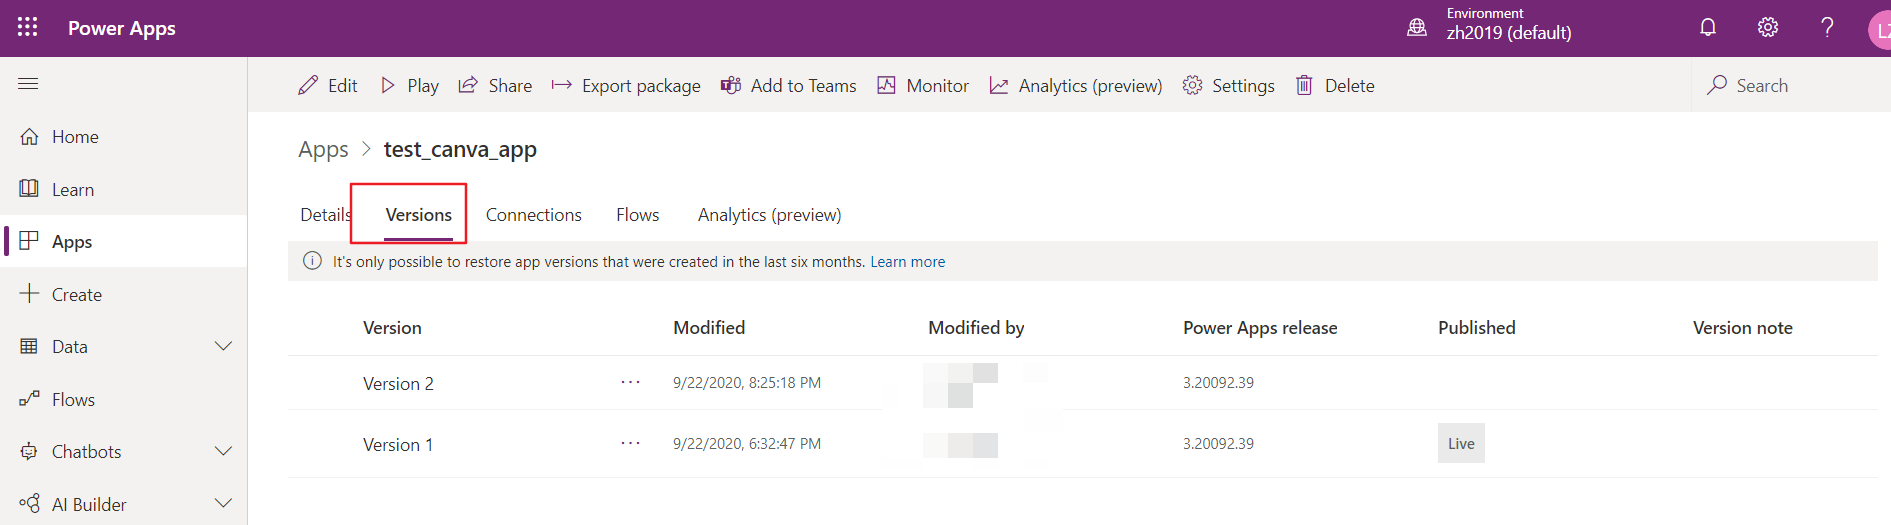Click the environment globe icon
Viewport: 1891px width, 525px height.
1417,28
